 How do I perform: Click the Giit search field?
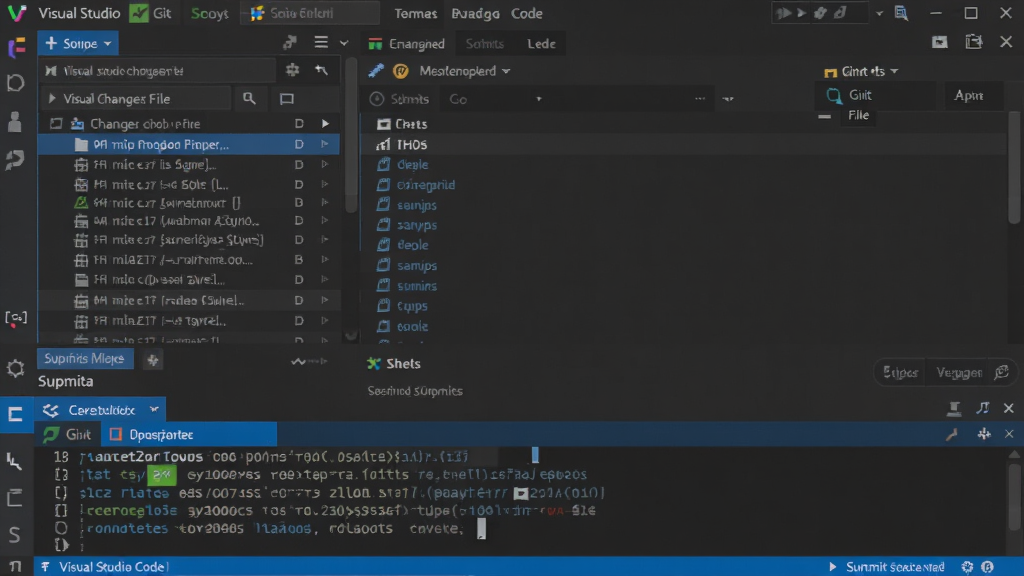point(876,95)
